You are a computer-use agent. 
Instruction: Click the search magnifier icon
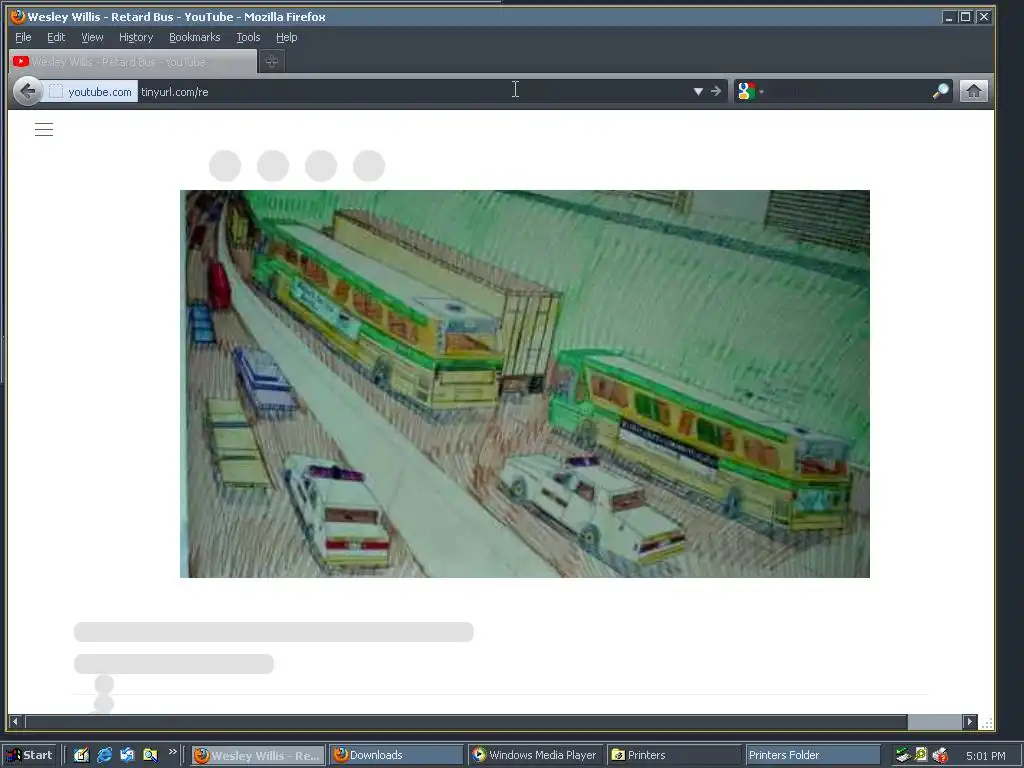click(x=940, y=91)
